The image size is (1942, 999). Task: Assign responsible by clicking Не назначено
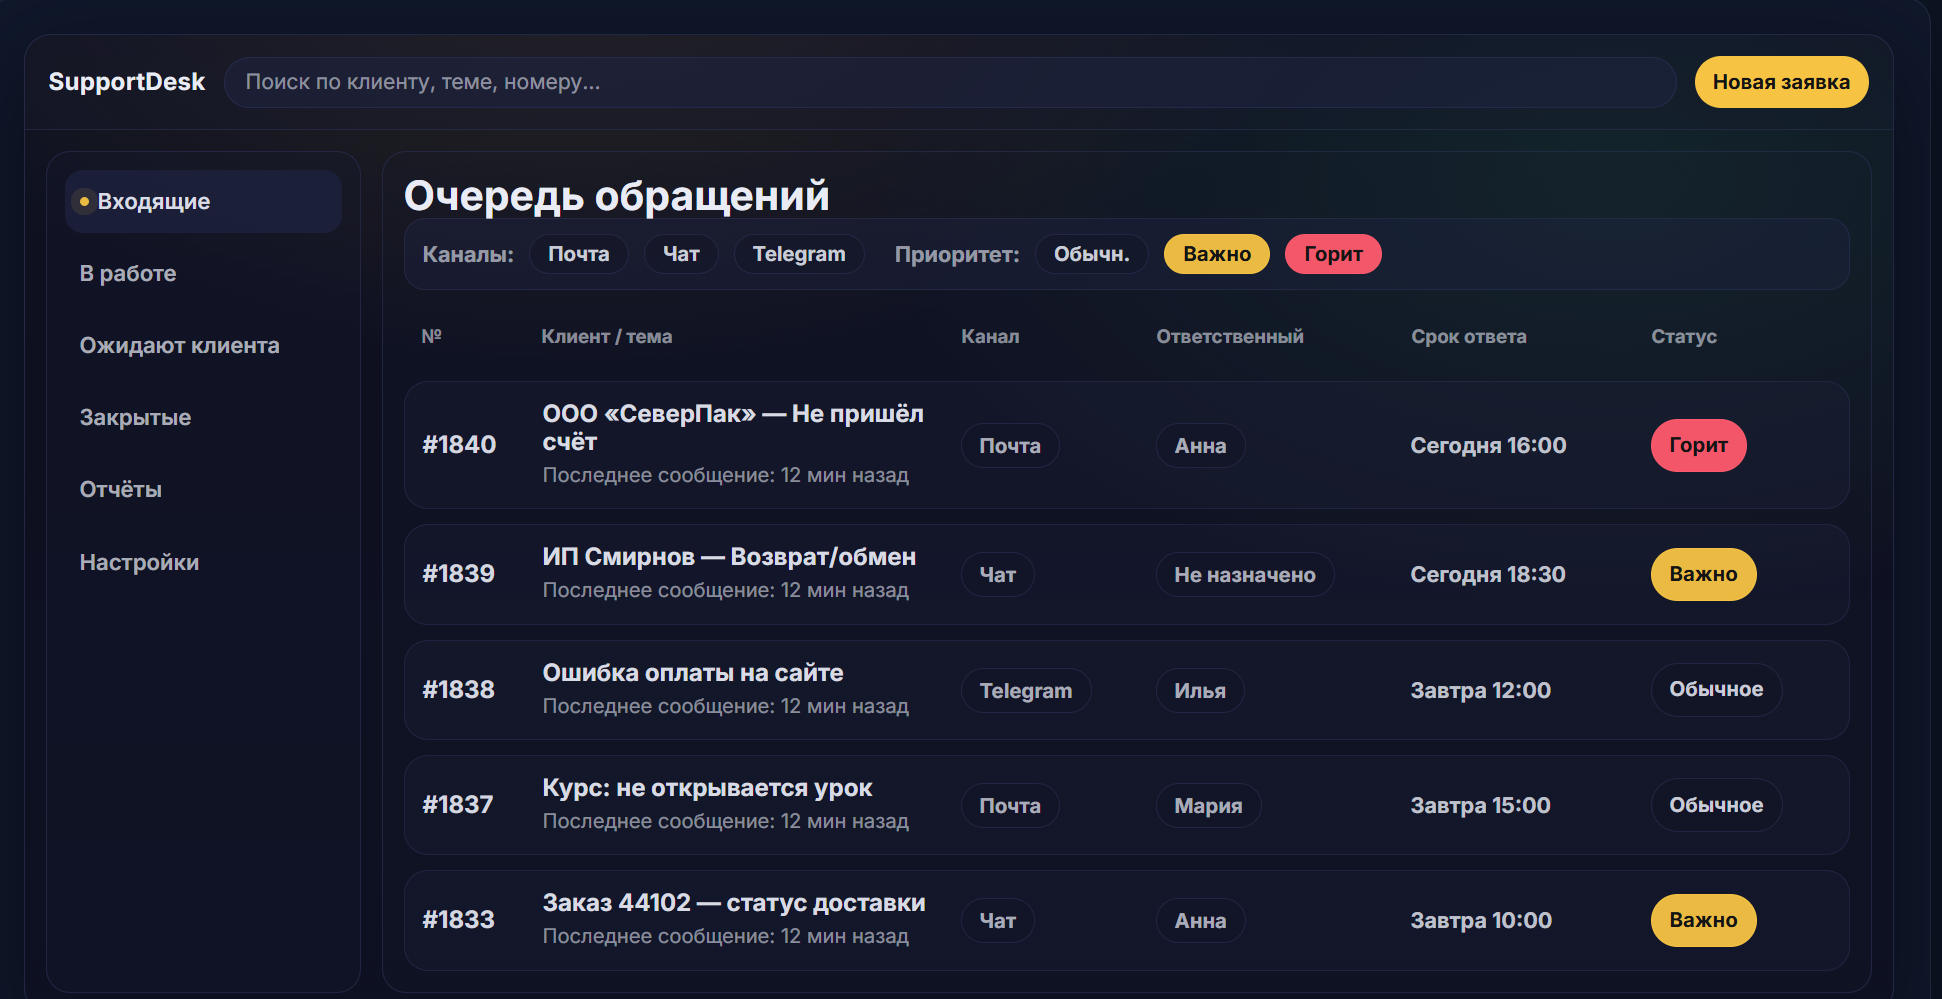point(1245,574)
